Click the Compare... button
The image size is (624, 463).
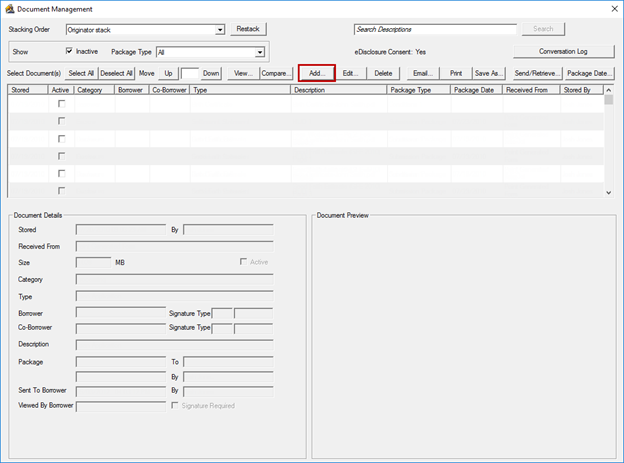pos(276,73)
